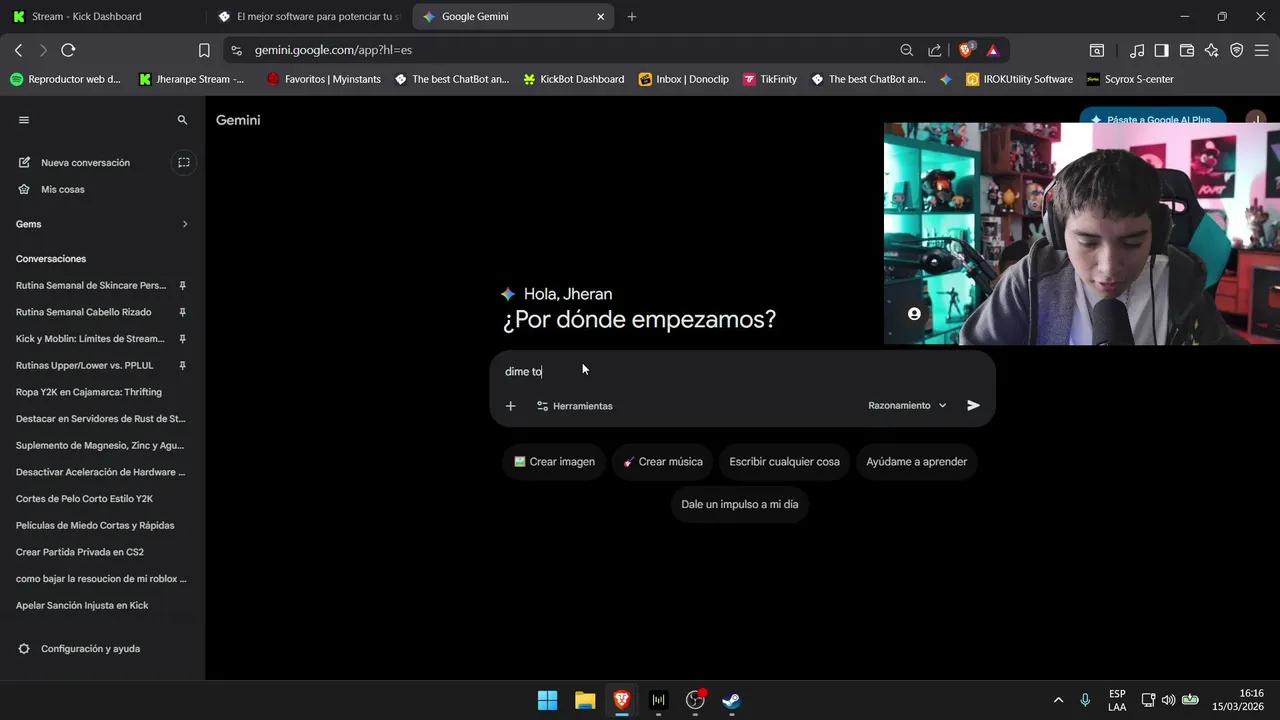This screenshot has width=1280, height=720.
Task: Open the Razonamiento model dropdown
Action: pyautogui.click(x=905, y=405)
